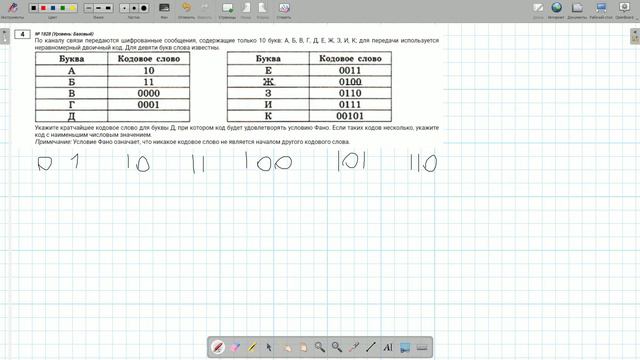Select the Interact hand tool

click(x=286, y=347)
